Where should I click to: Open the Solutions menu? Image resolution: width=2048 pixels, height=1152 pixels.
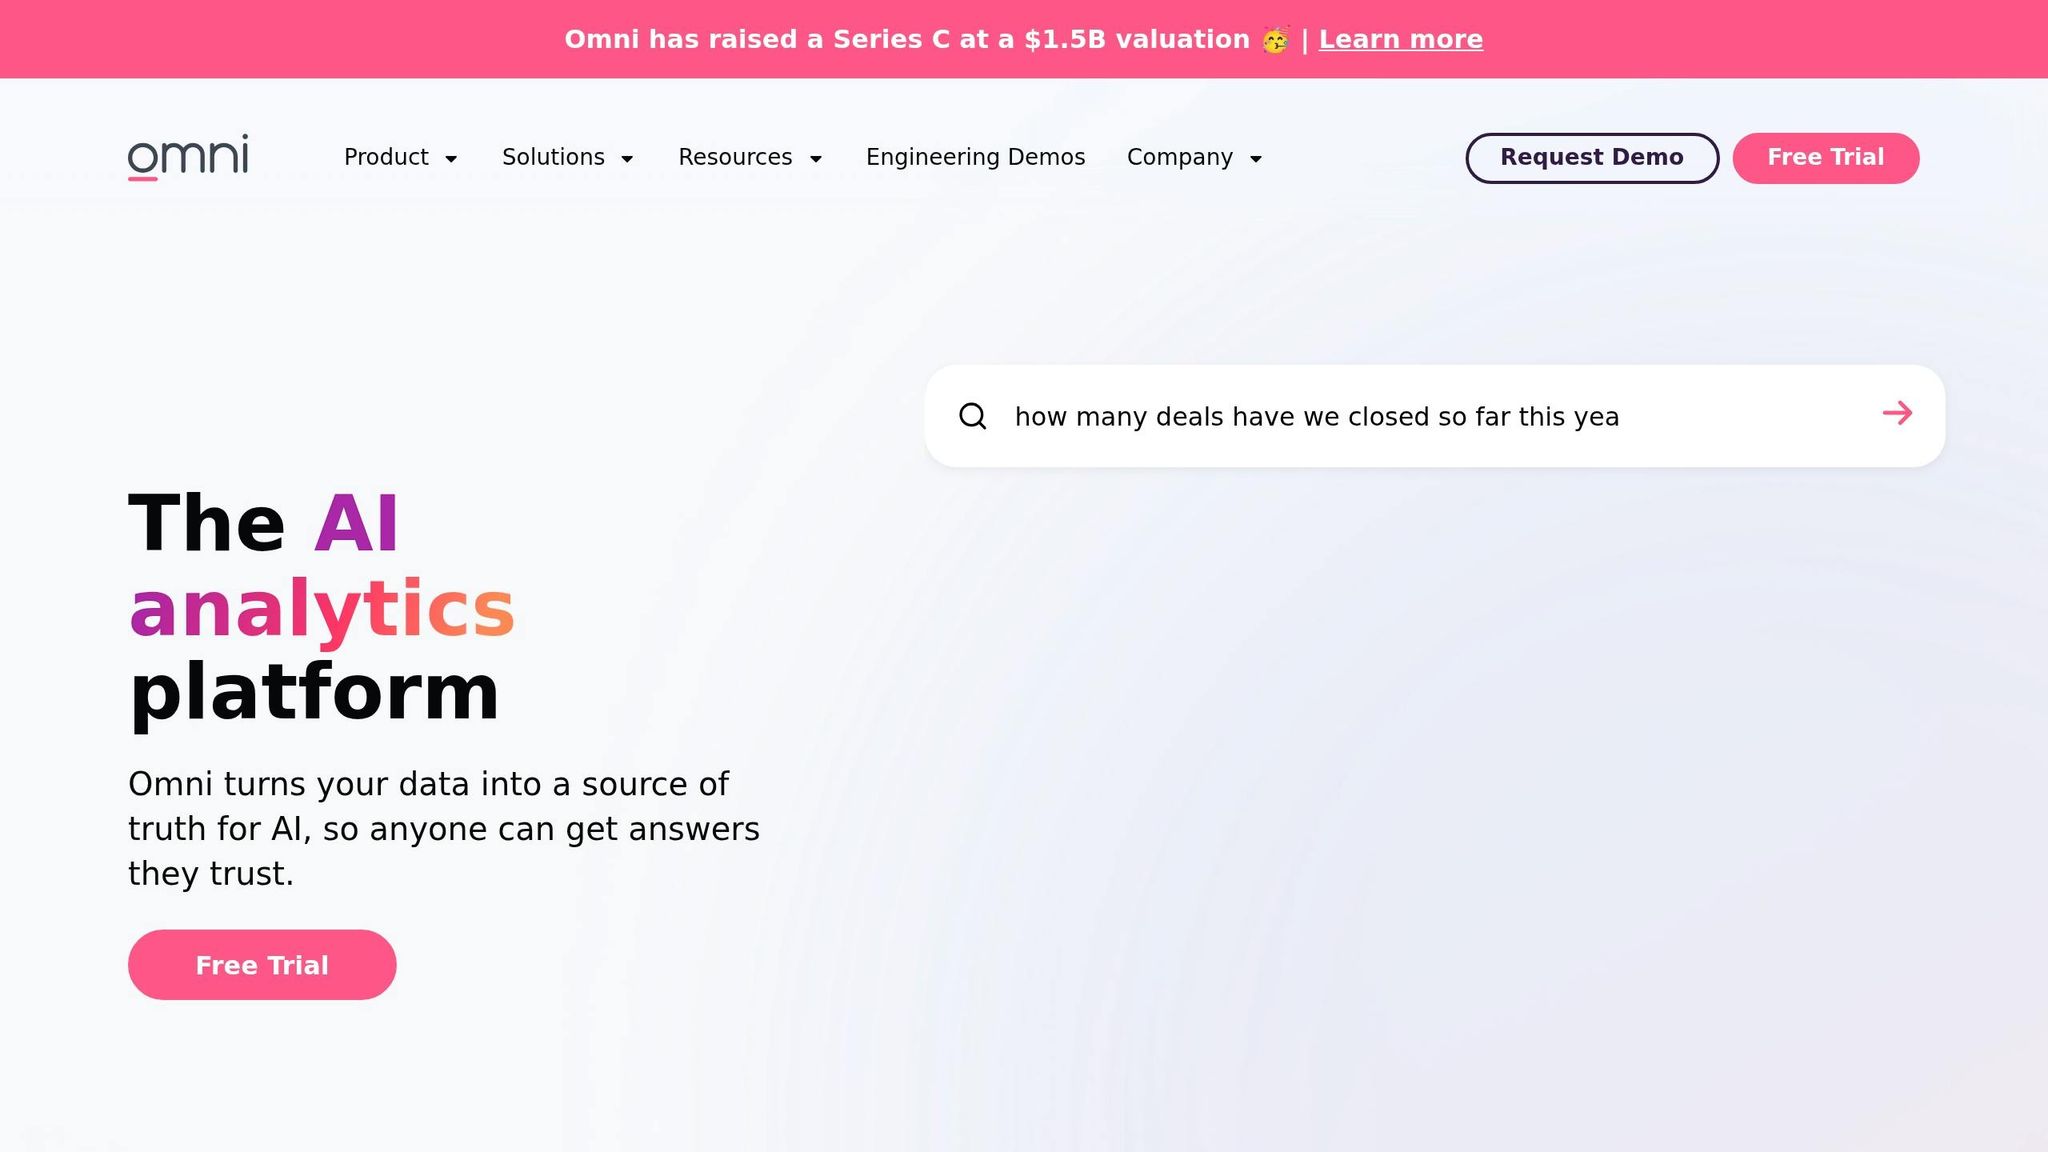pos(553,157)
